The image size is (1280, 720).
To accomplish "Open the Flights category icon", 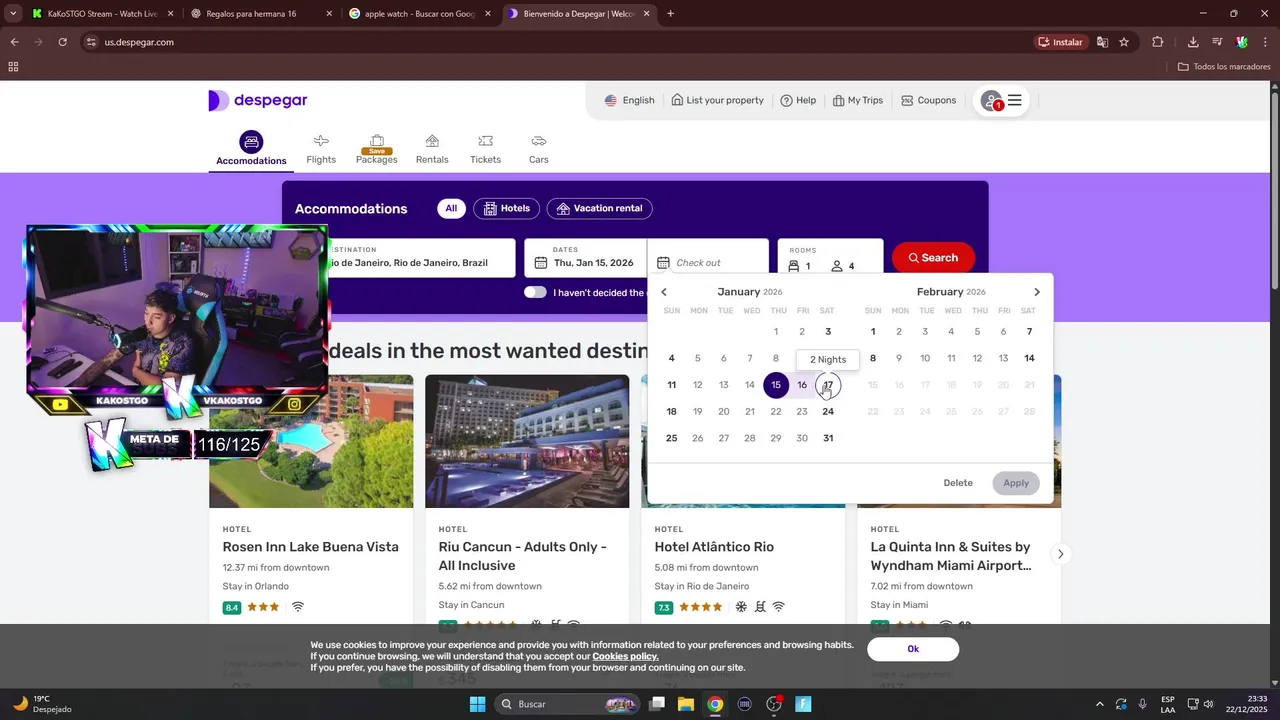I will [x=321, y=141].
